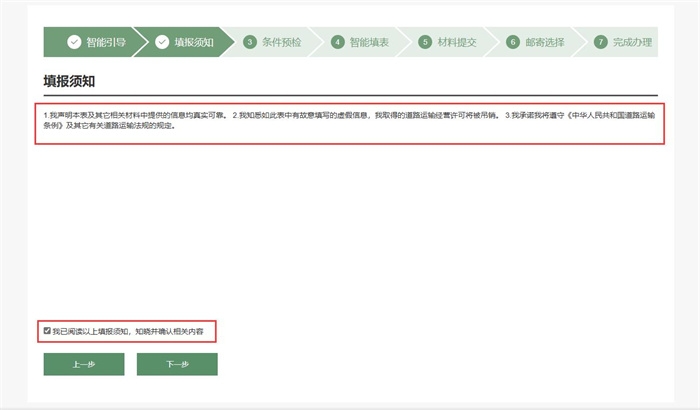
Task: Click the 下一步 button
Action: [x=177, y=364]
